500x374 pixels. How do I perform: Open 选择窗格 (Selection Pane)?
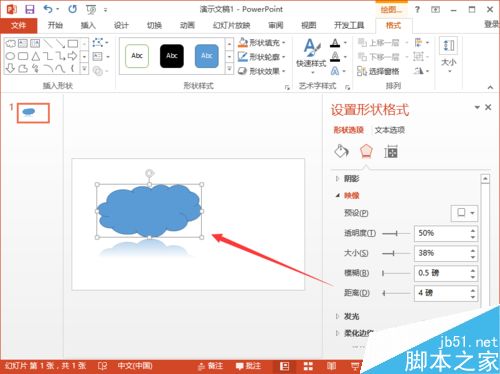pyautogui.click(x=378, y=71)
